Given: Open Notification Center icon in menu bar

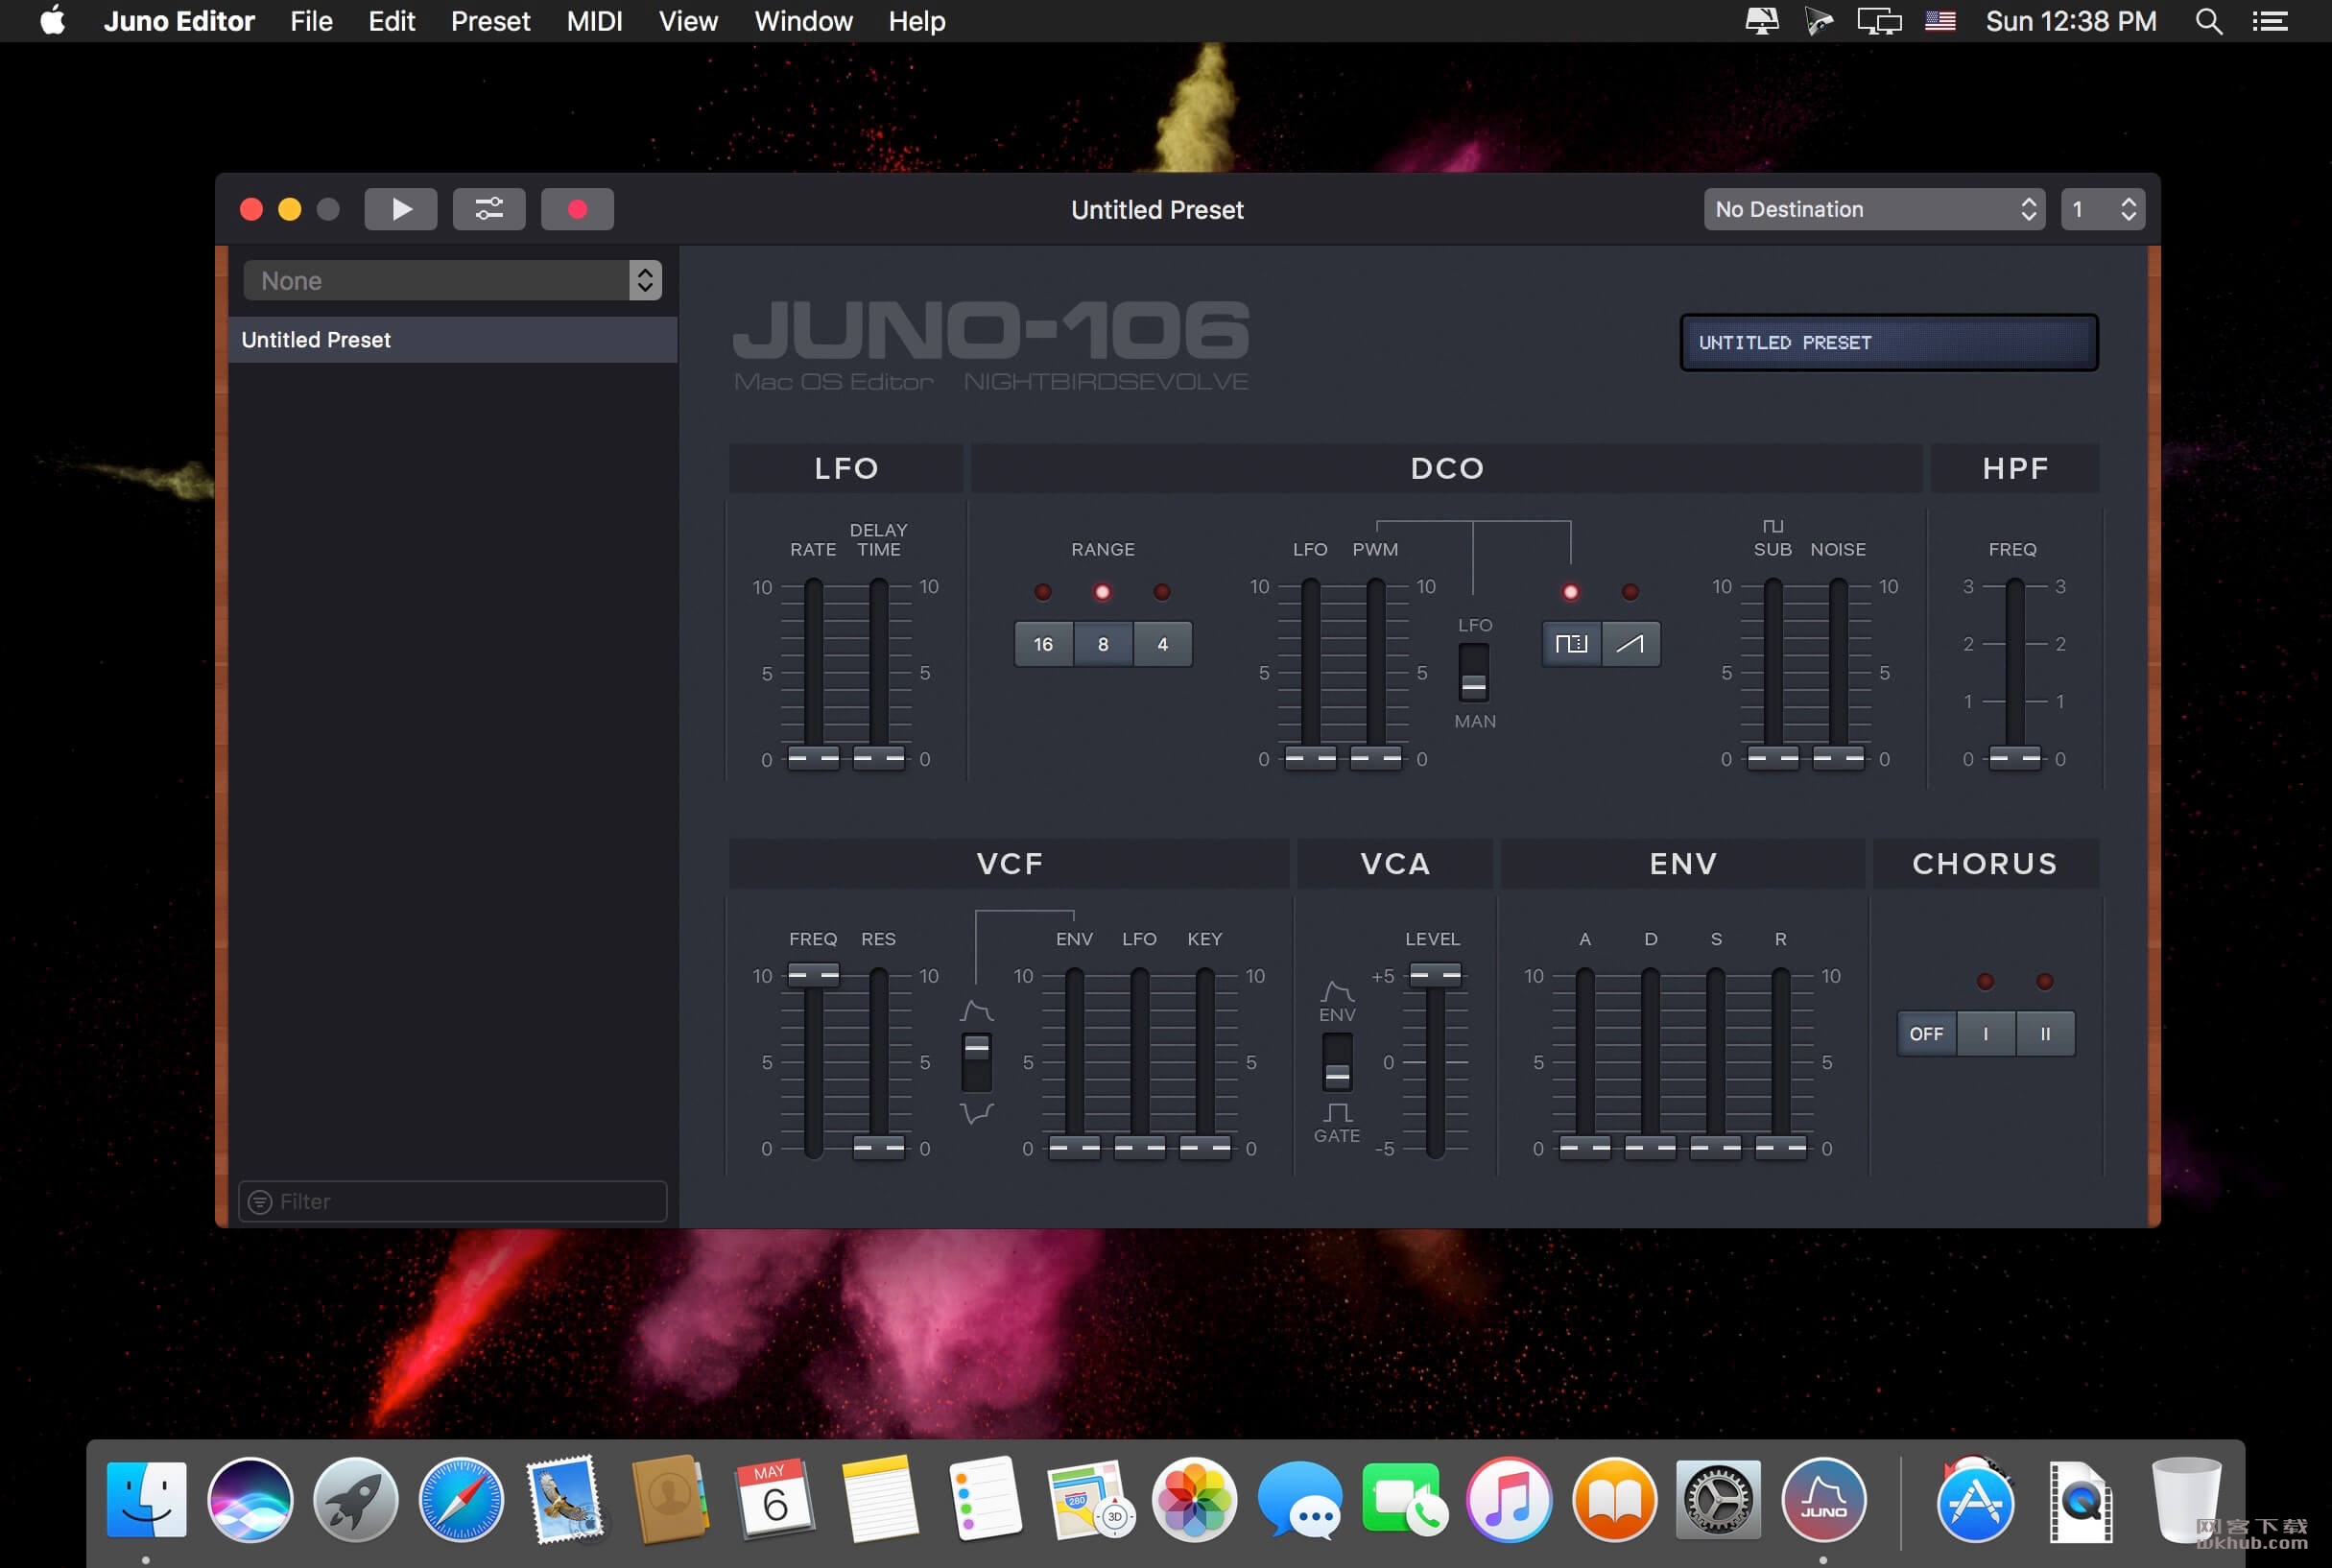Looking at the screenshot, I should point(2269,21).
